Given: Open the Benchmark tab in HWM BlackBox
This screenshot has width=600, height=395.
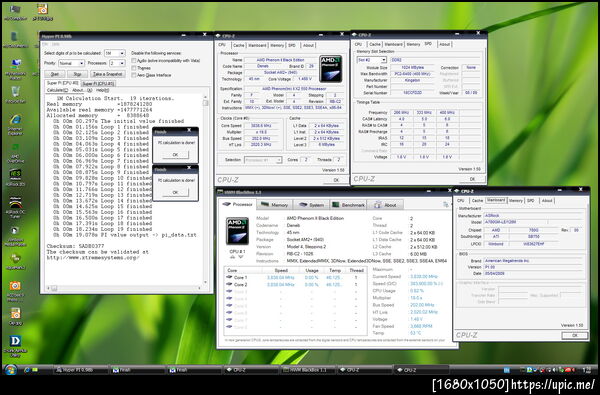Looking at the screenshot, I should pyautogui.click(x=348, y=205).
